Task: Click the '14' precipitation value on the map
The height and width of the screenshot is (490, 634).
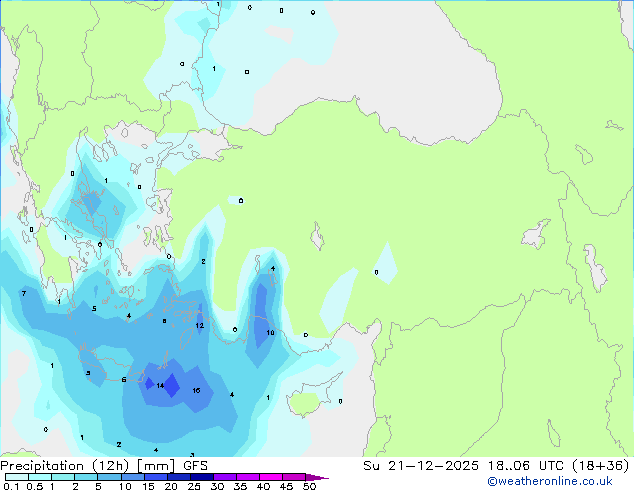Action: click(x=160, y=386)
